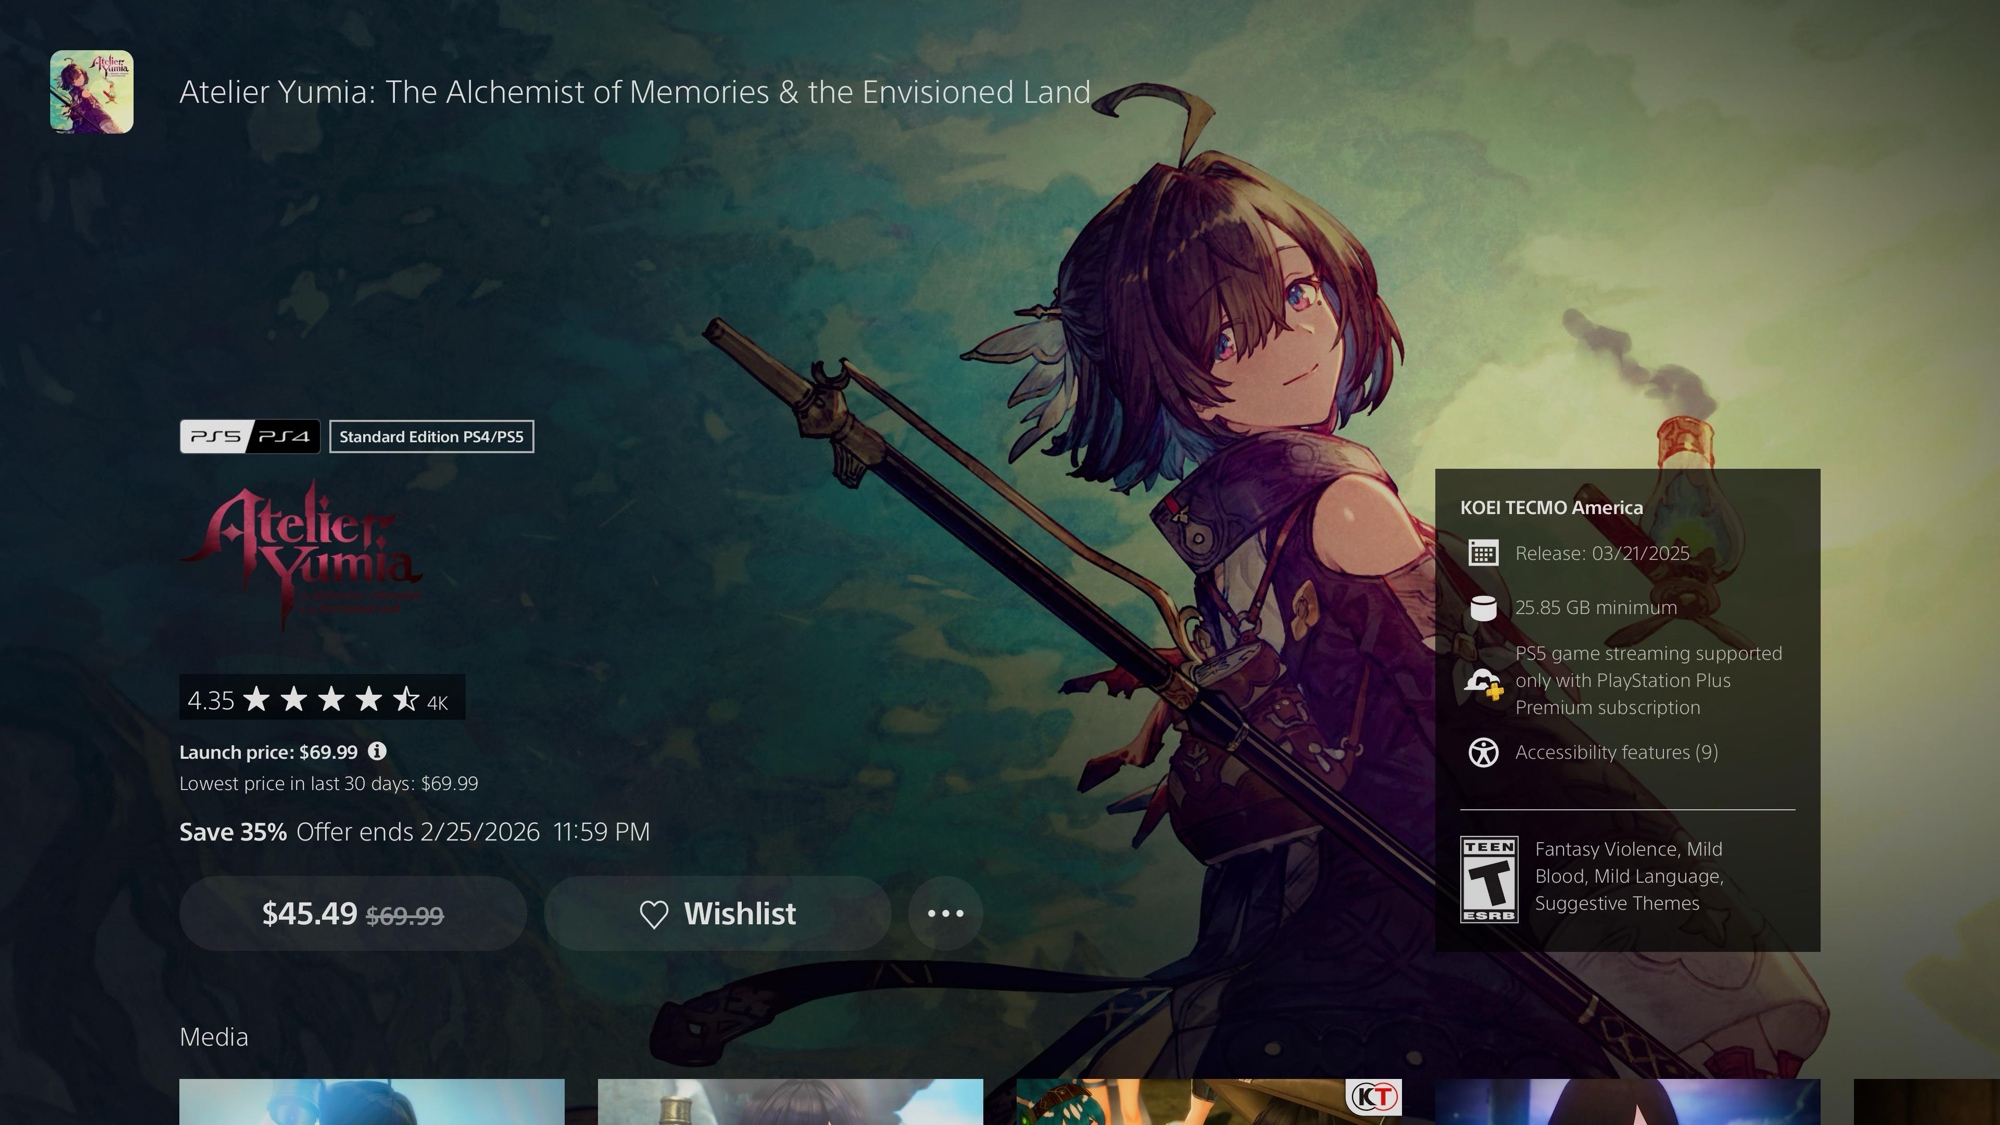This screenshot has width=2000, height=1125.
Task: Open the 4.35 star rating panel
Action: tap(322, 698)
